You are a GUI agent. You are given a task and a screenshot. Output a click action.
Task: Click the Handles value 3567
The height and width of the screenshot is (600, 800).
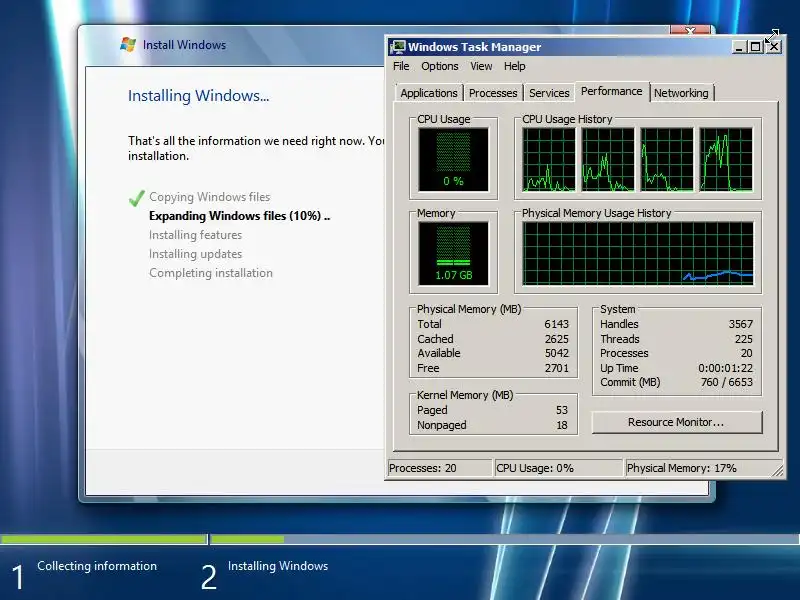pos(740,324)
